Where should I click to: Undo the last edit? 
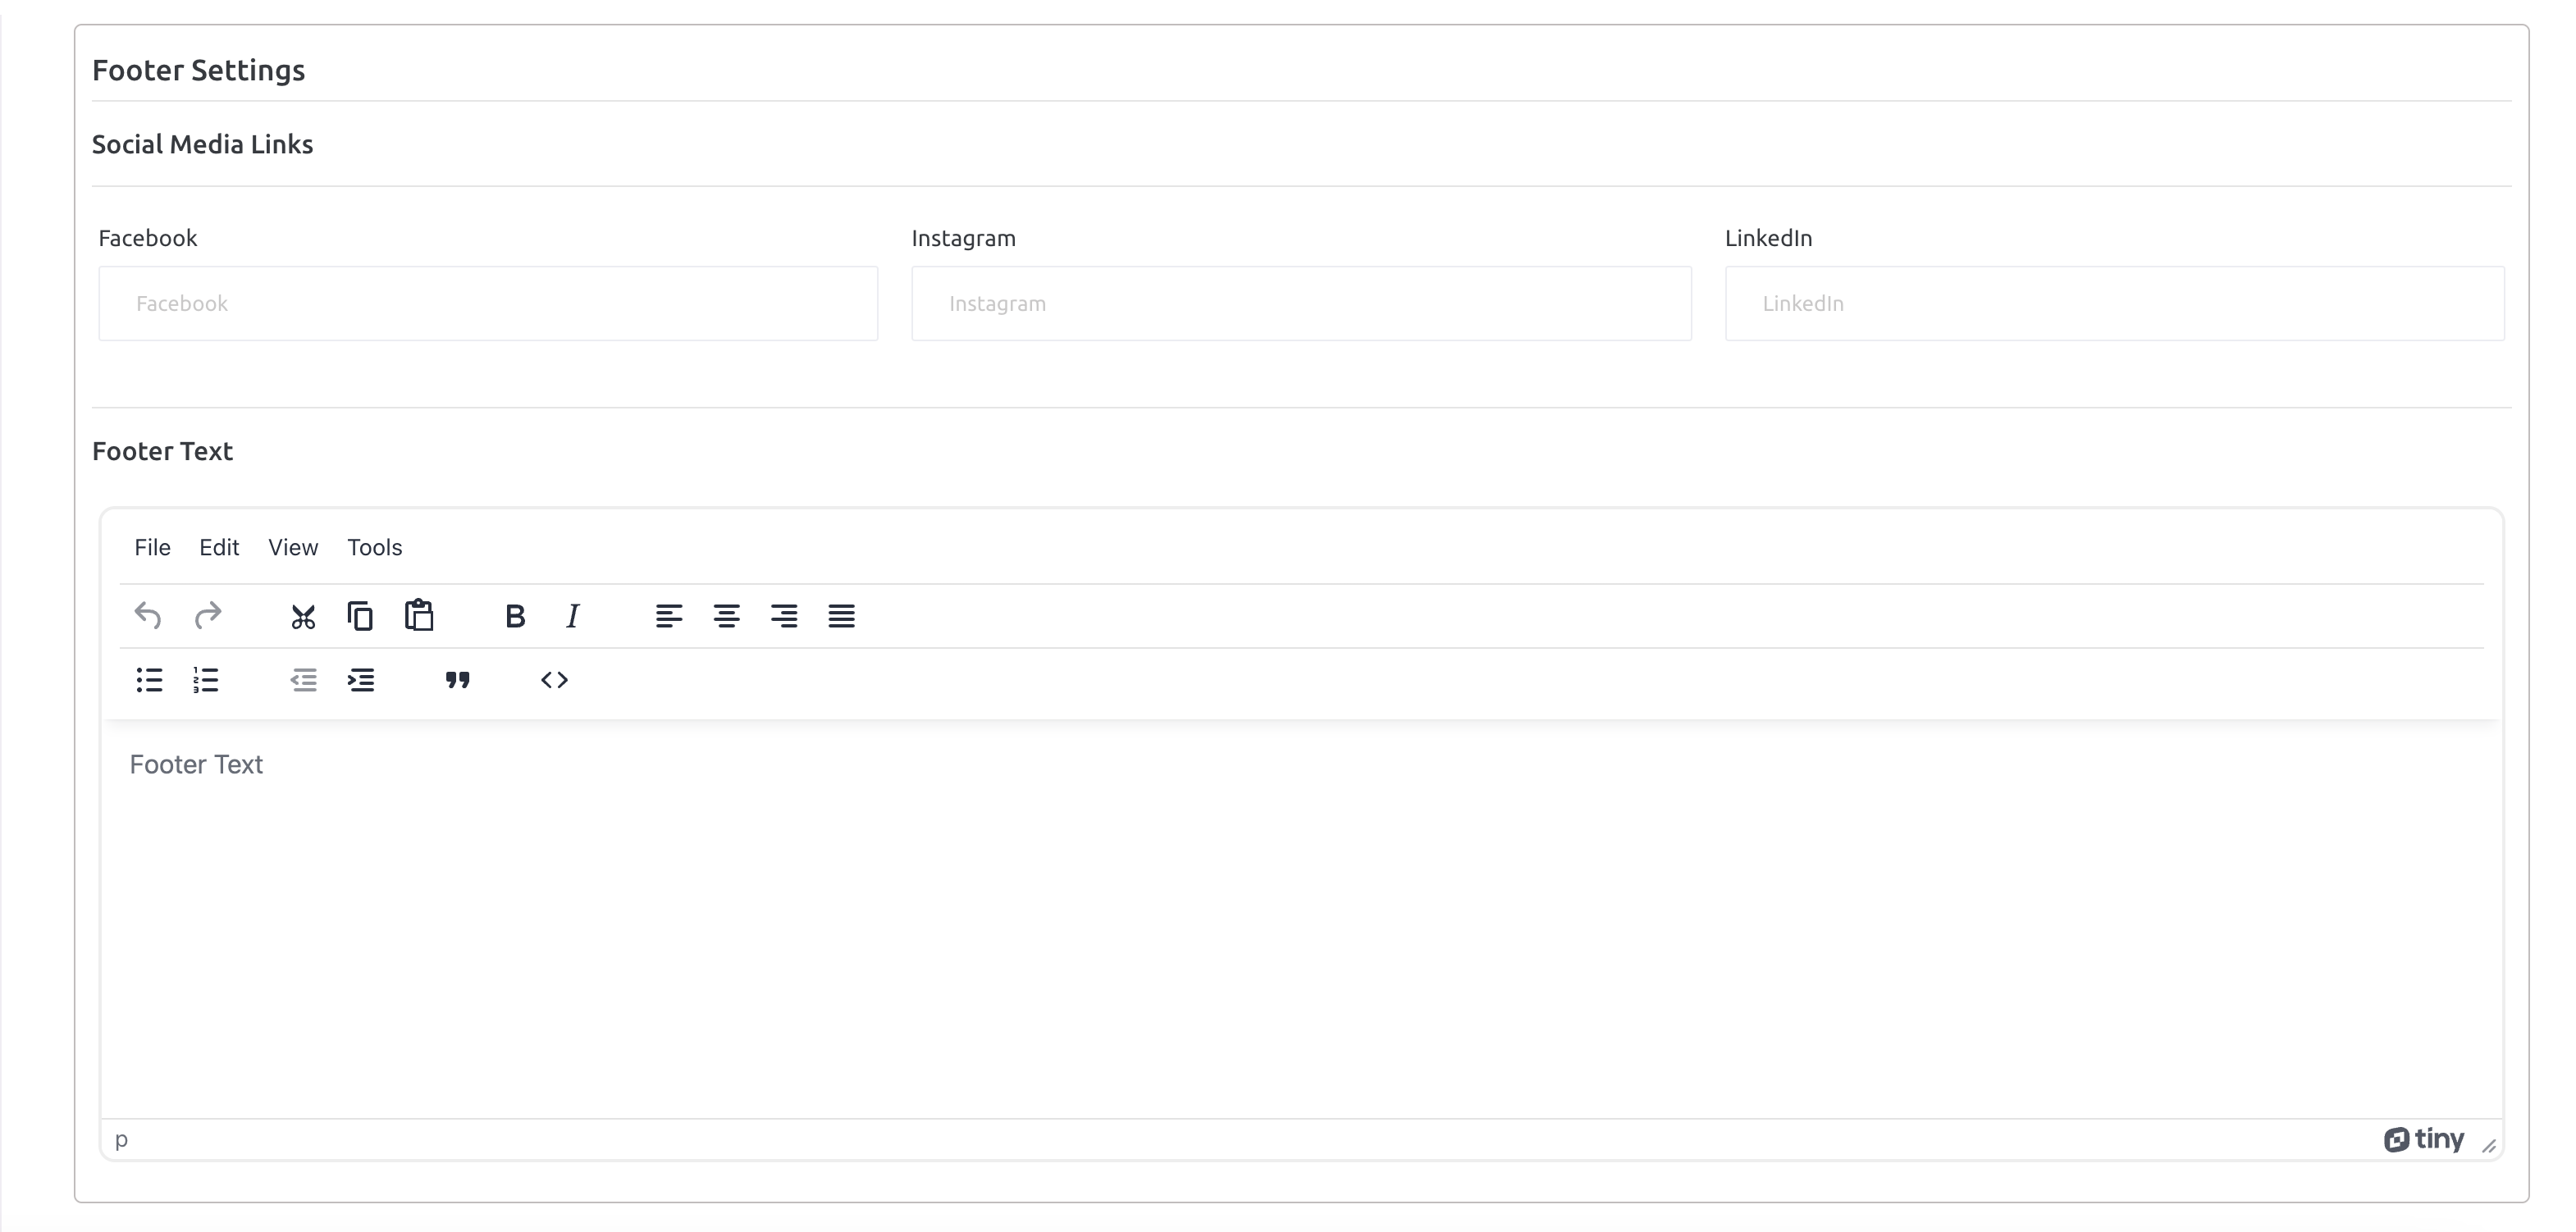147,616
